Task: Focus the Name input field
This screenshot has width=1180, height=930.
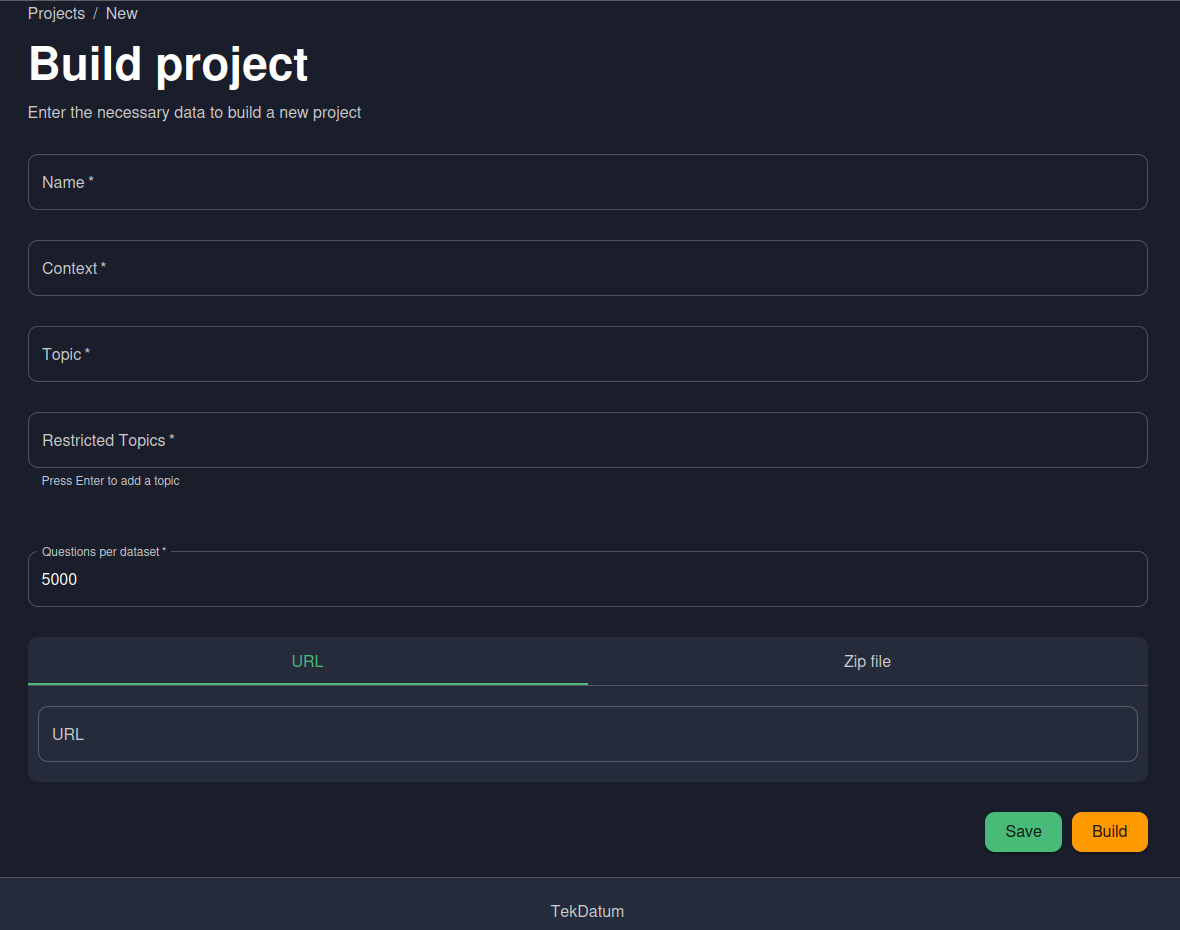Action: click(x=587, y=182)
